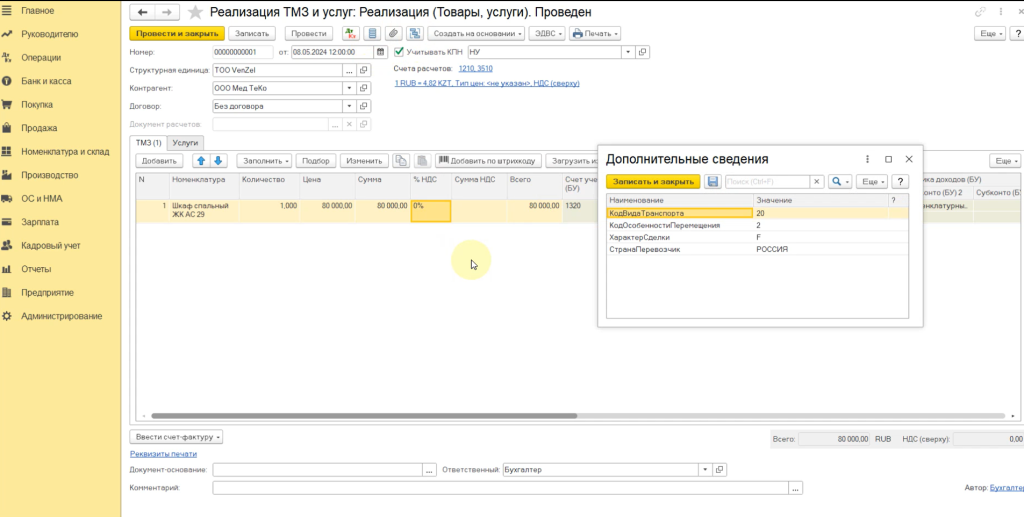Move row up with blue arrow

tap(200, 160)
